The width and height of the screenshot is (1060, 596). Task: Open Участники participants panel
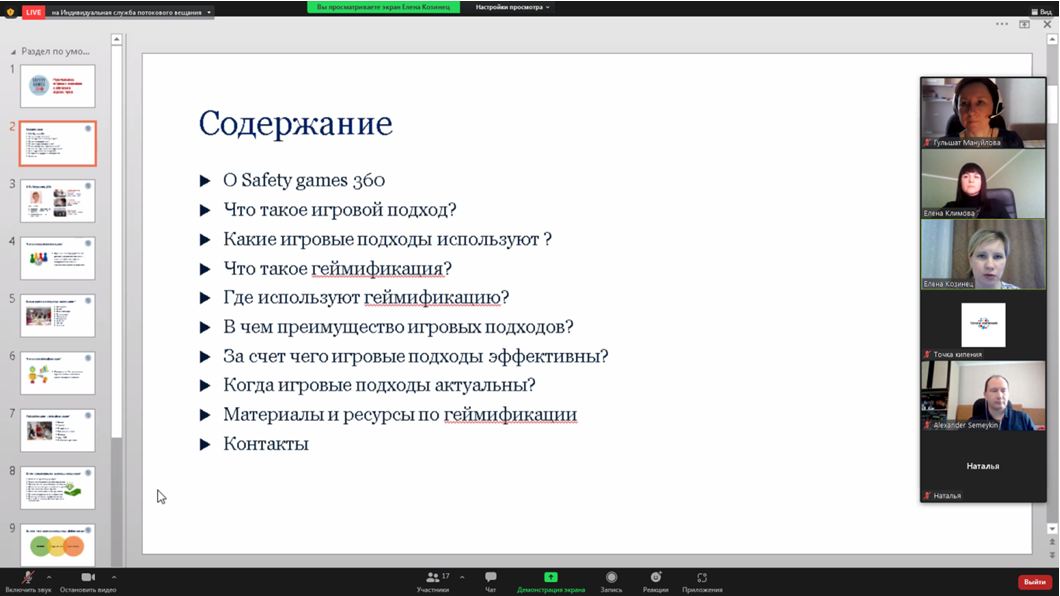(433, 578)
